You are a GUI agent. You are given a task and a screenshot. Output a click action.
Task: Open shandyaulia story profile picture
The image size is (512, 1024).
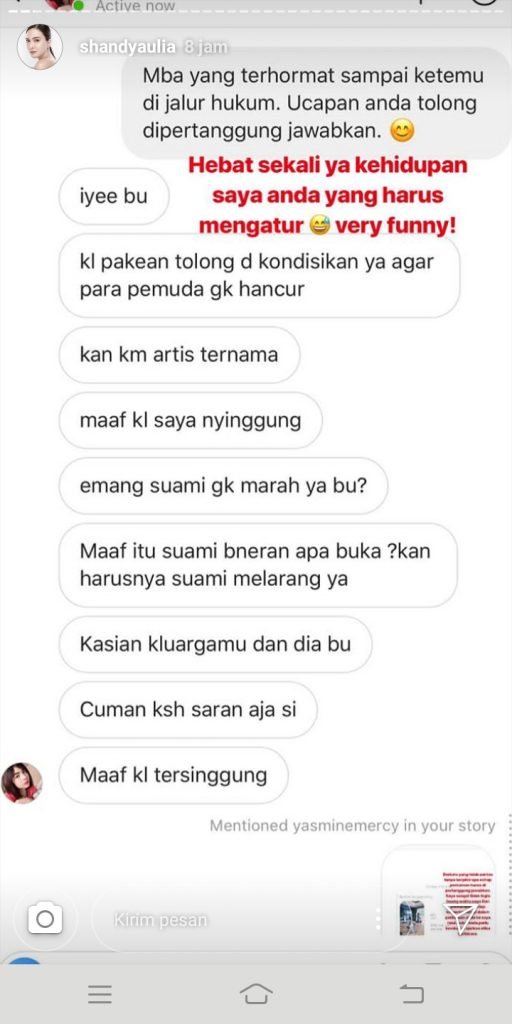[39, 47]
